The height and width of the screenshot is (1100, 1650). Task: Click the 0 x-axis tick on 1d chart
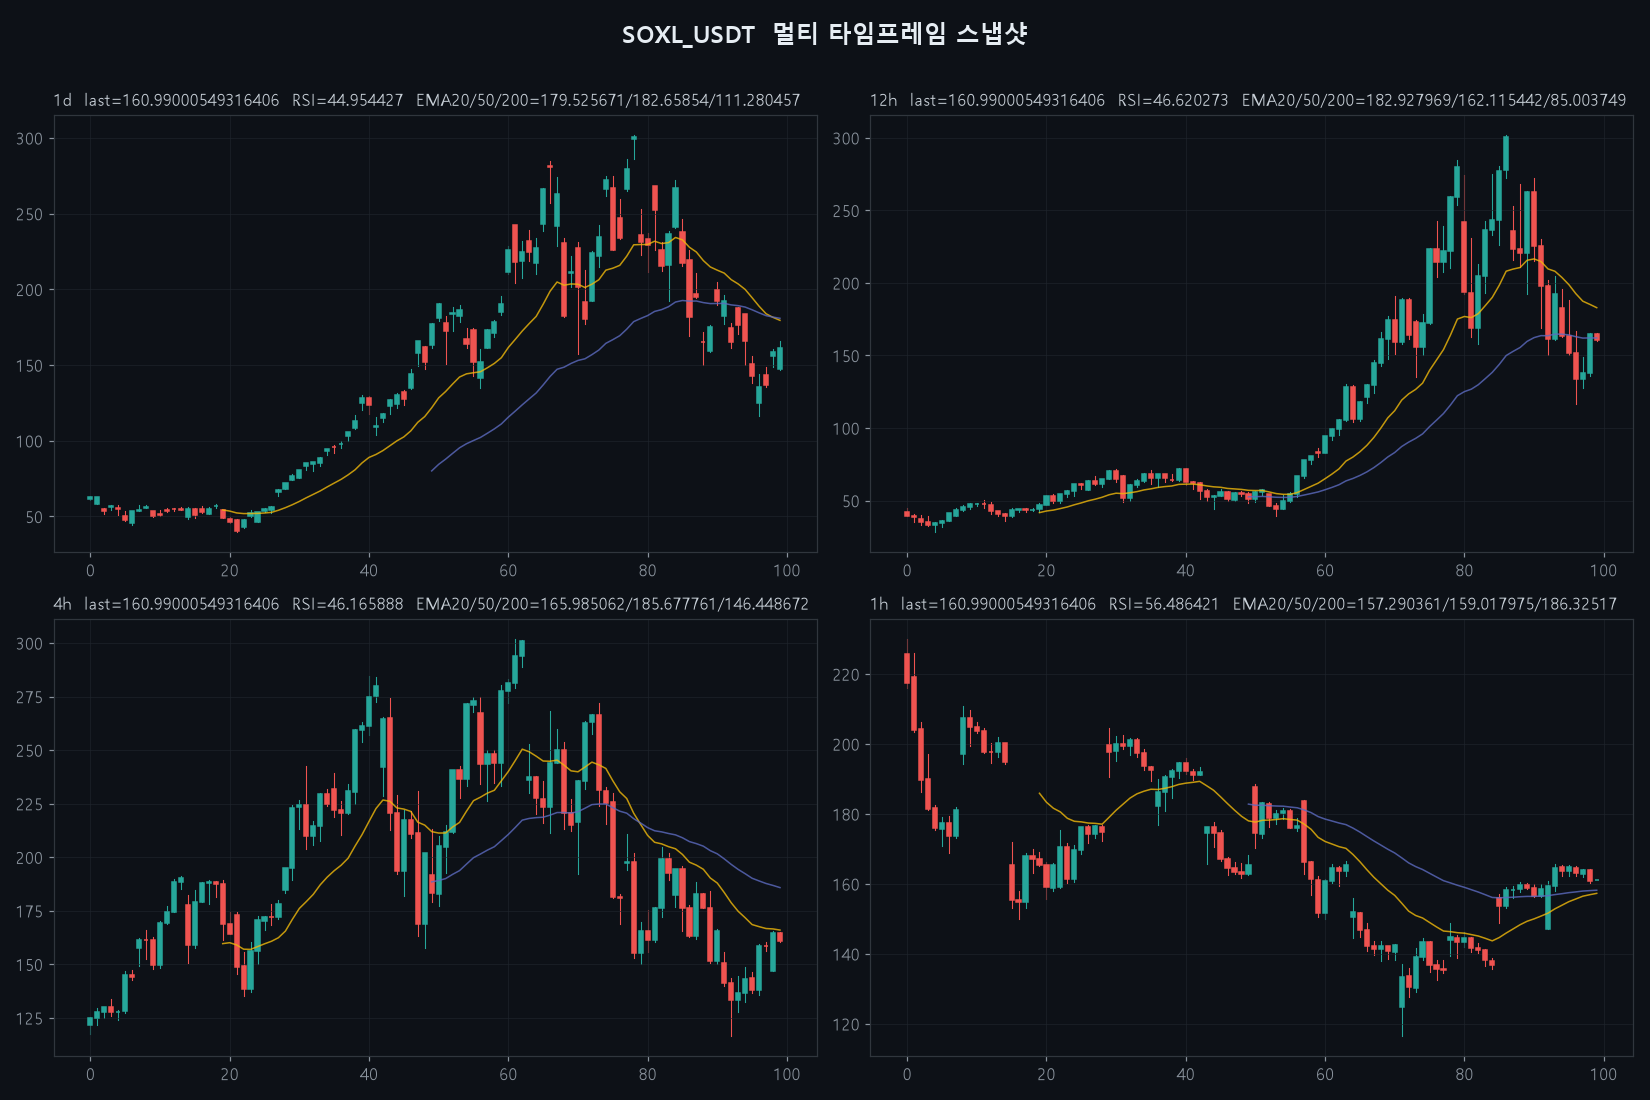(90, 570)
